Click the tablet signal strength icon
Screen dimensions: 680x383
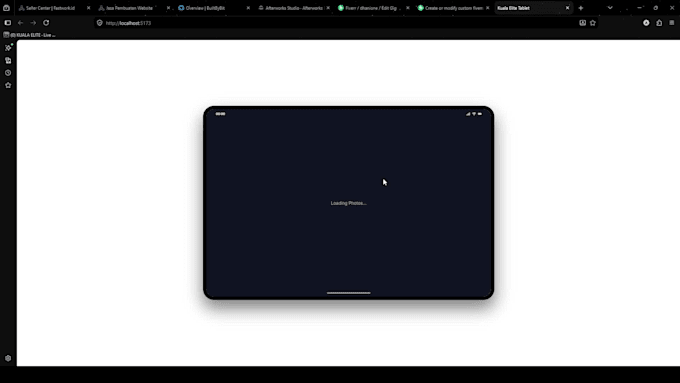point(468,114)
